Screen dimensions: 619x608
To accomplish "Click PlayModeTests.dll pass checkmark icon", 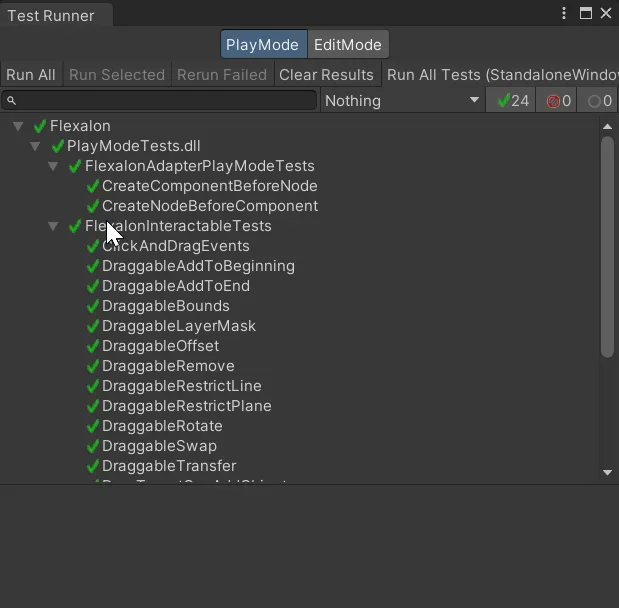I will (x=58, y=146).
